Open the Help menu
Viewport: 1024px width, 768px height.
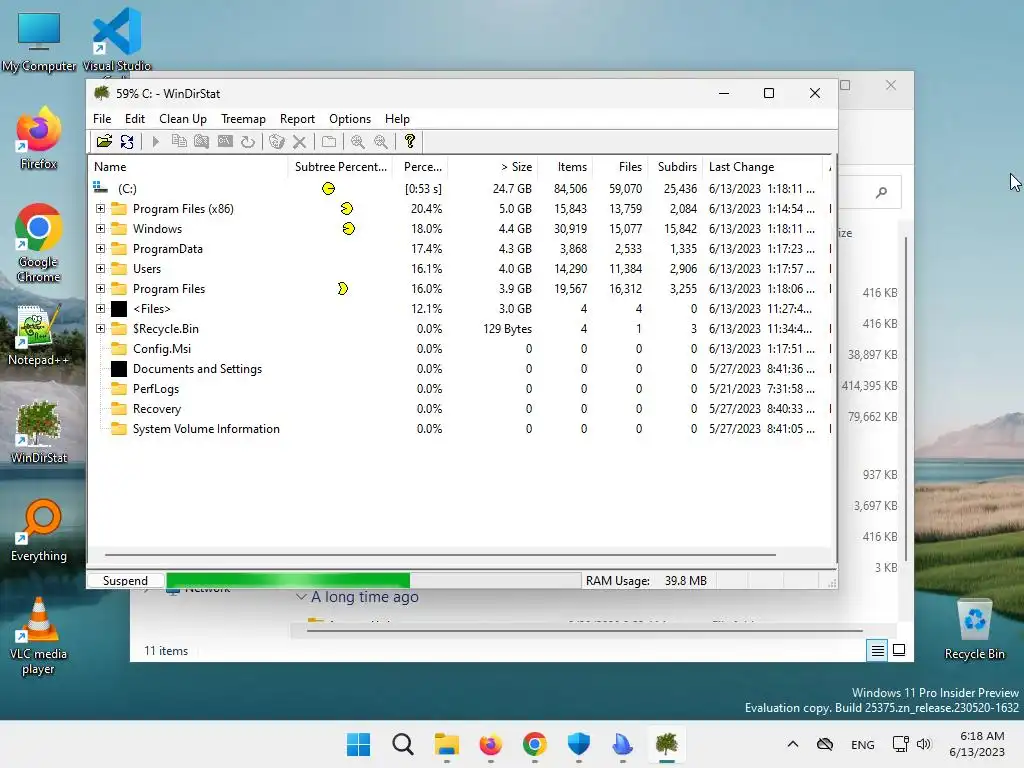click(x=397, y=119)
